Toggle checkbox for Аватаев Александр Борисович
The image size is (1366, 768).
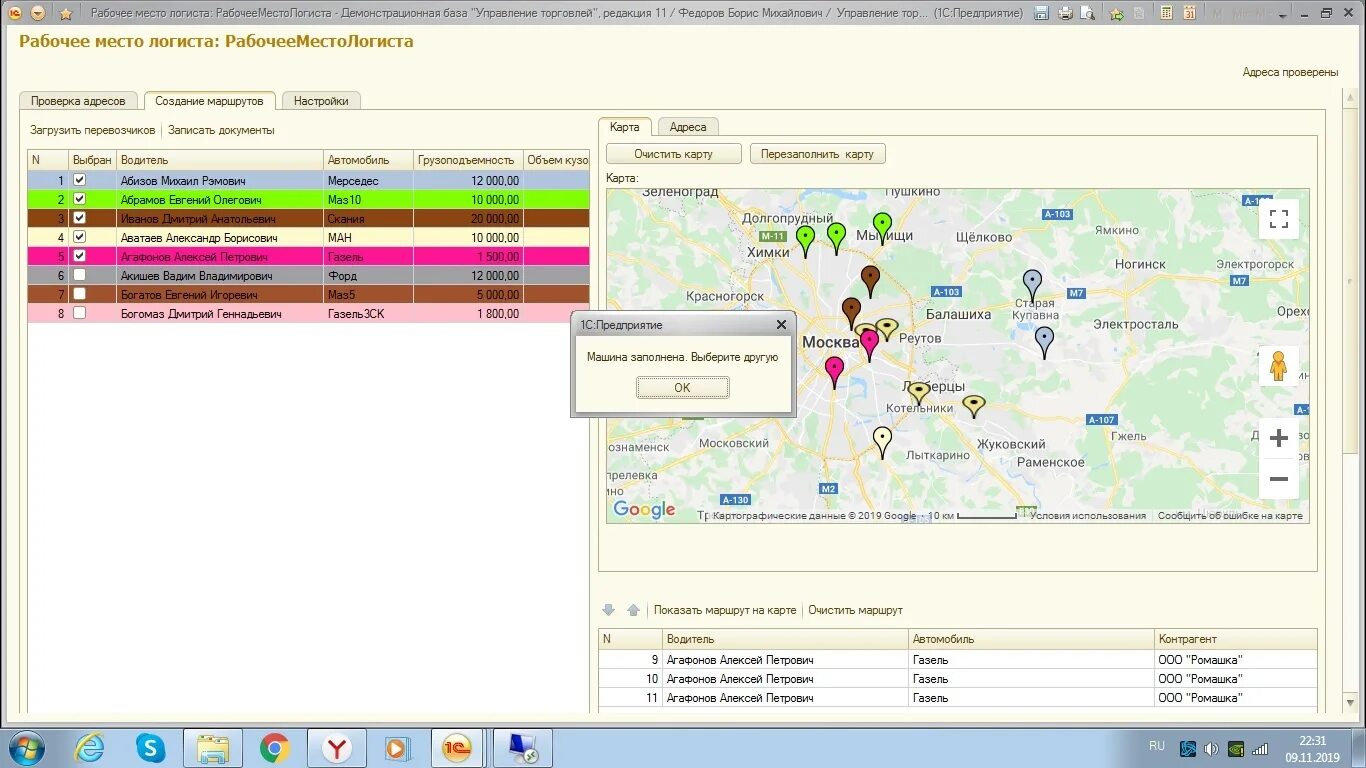(x=80, y=237)
